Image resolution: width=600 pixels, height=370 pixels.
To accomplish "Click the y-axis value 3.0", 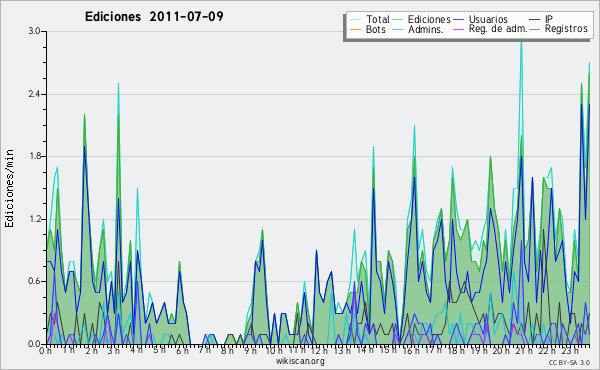I will point(34,31).
